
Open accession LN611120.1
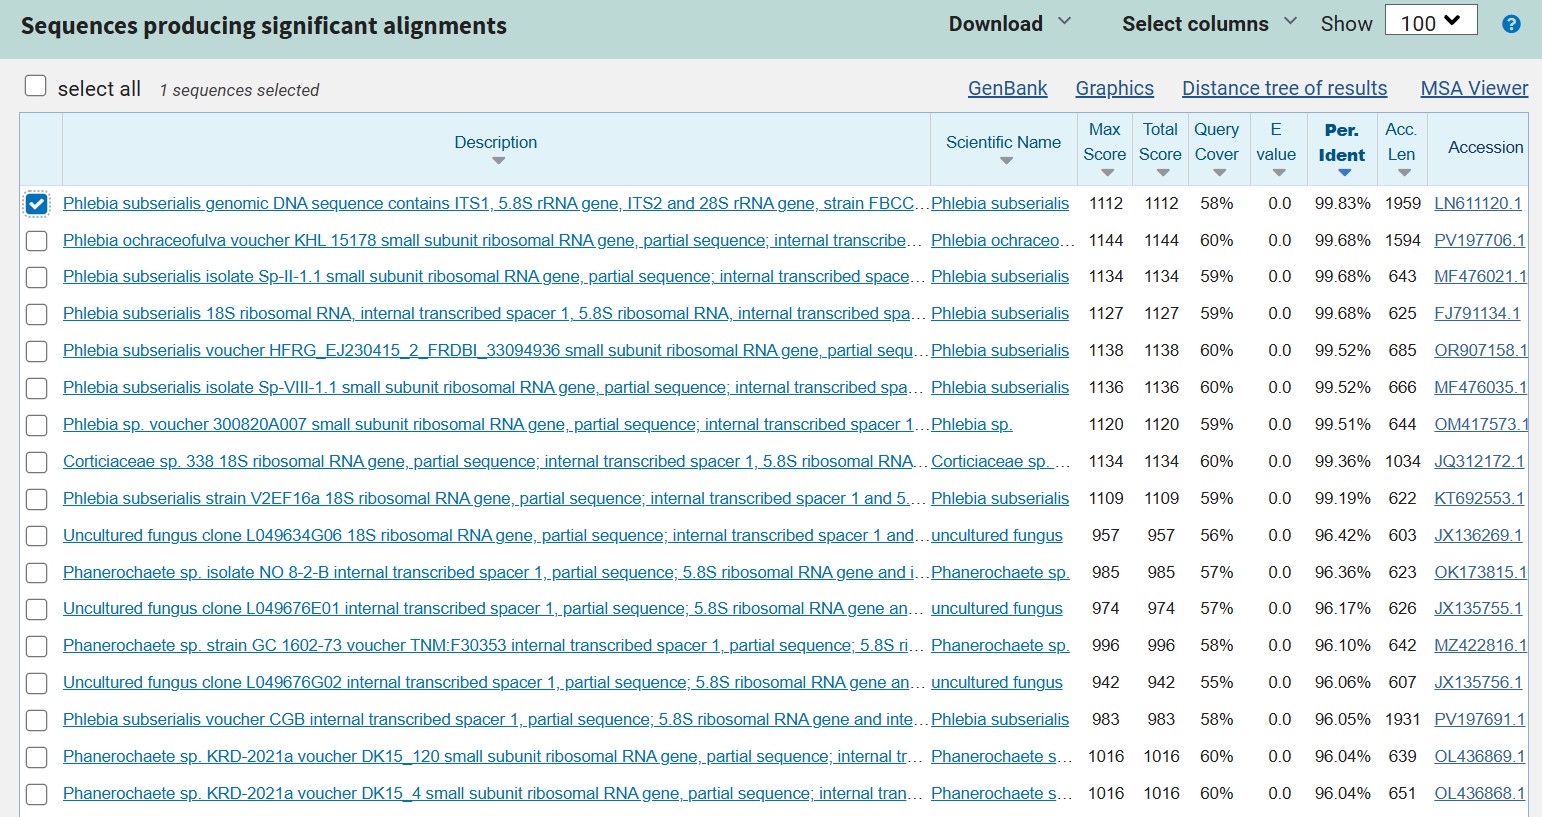click(1478, 203)
